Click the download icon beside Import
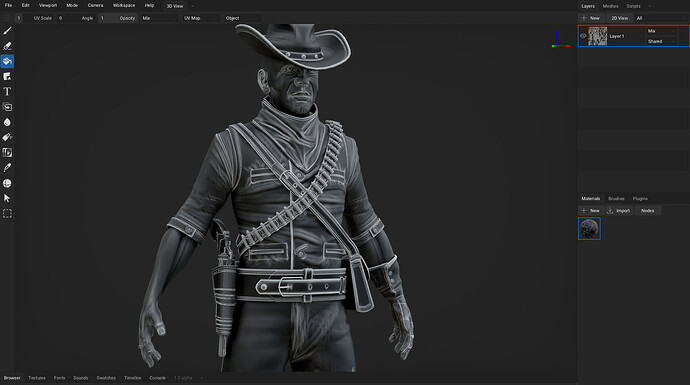This screenshot has height=385, width=690. click(610, 211)
